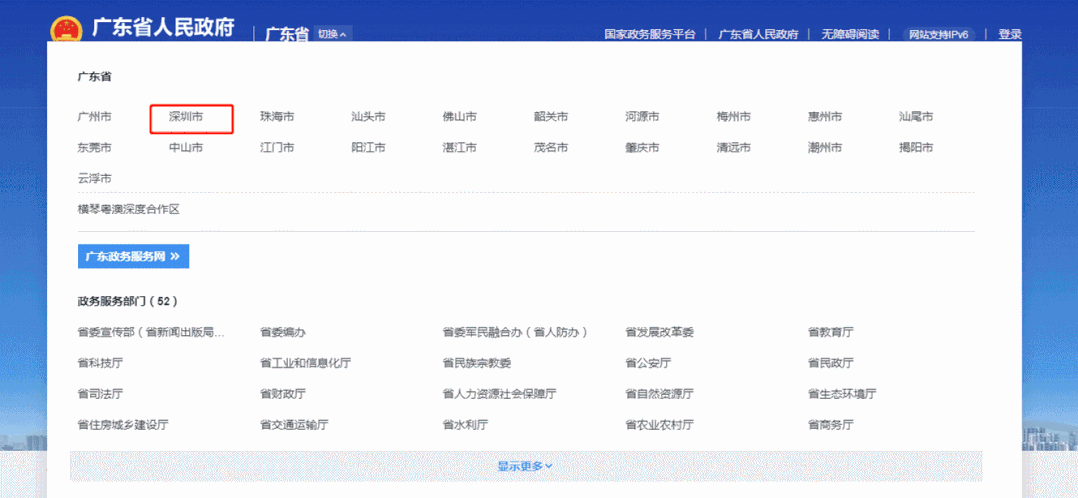Select 韶关市 city

(x=551, y=117)
